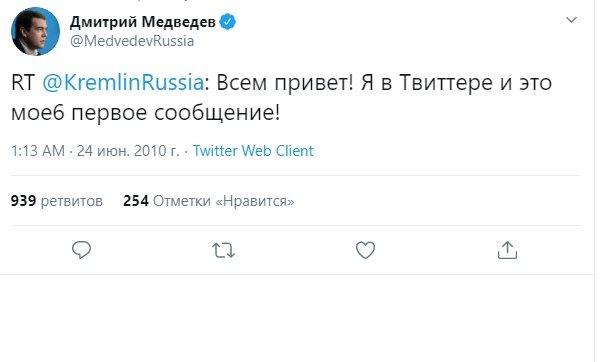Click the reply speech bubble icon
The image size is (615, 362).
(x=82, y=250)
